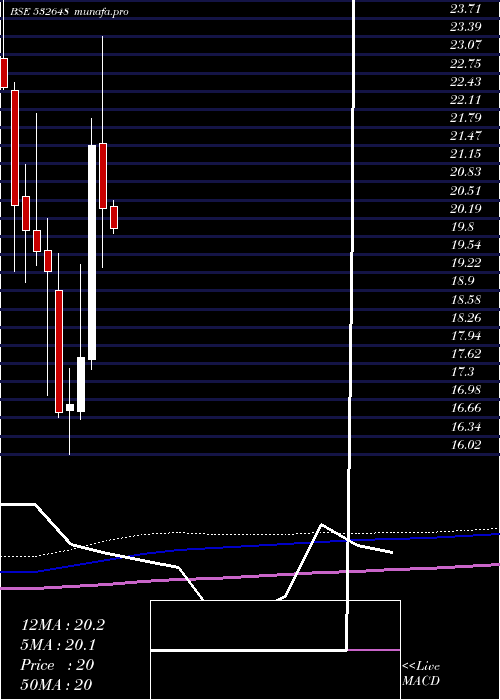Image resolution: width=500 pixels, height=700 pixels.
Task: Click the 16.02 price axis label
Action: (x=466, y=445)
